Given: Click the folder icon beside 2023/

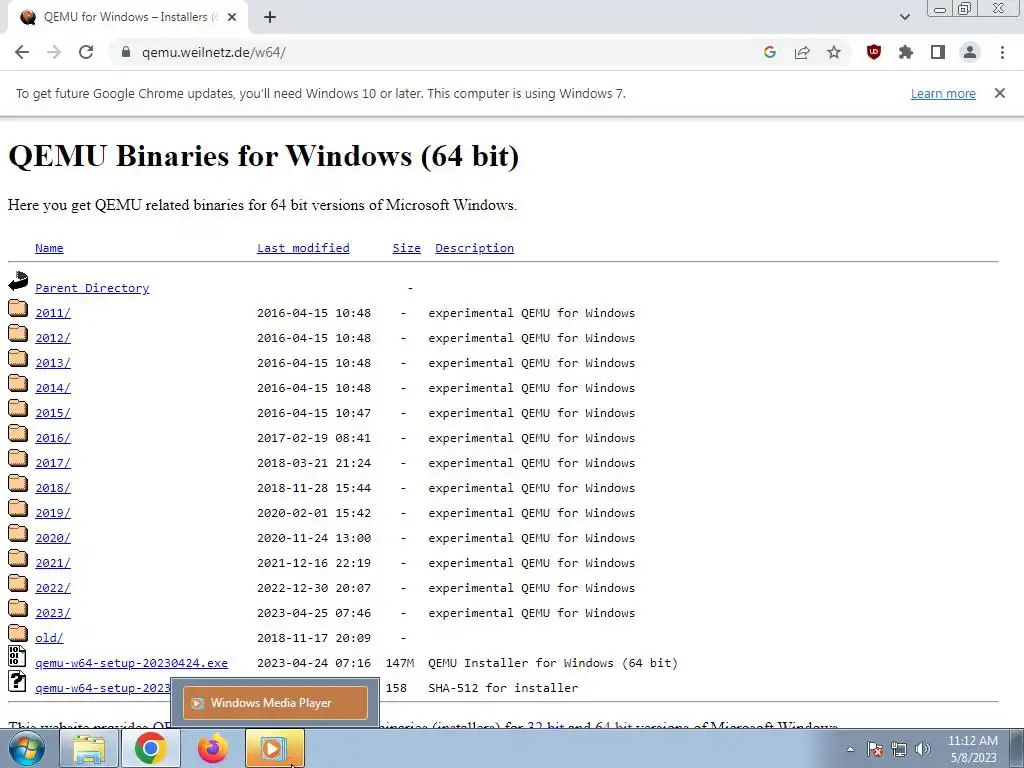Looking at the screenshot, I should tap(18, 608).
